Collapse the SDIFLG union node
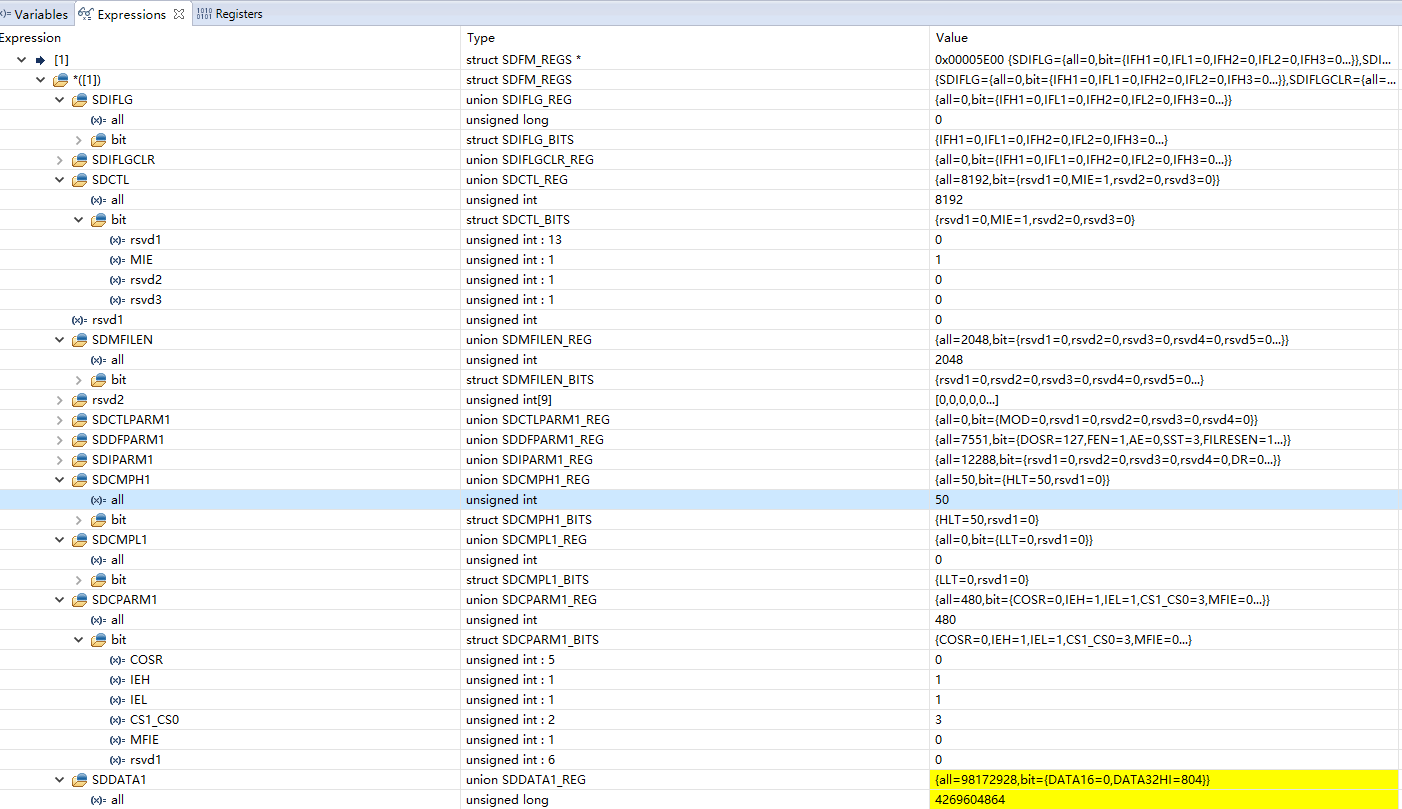 pos(60,100)
